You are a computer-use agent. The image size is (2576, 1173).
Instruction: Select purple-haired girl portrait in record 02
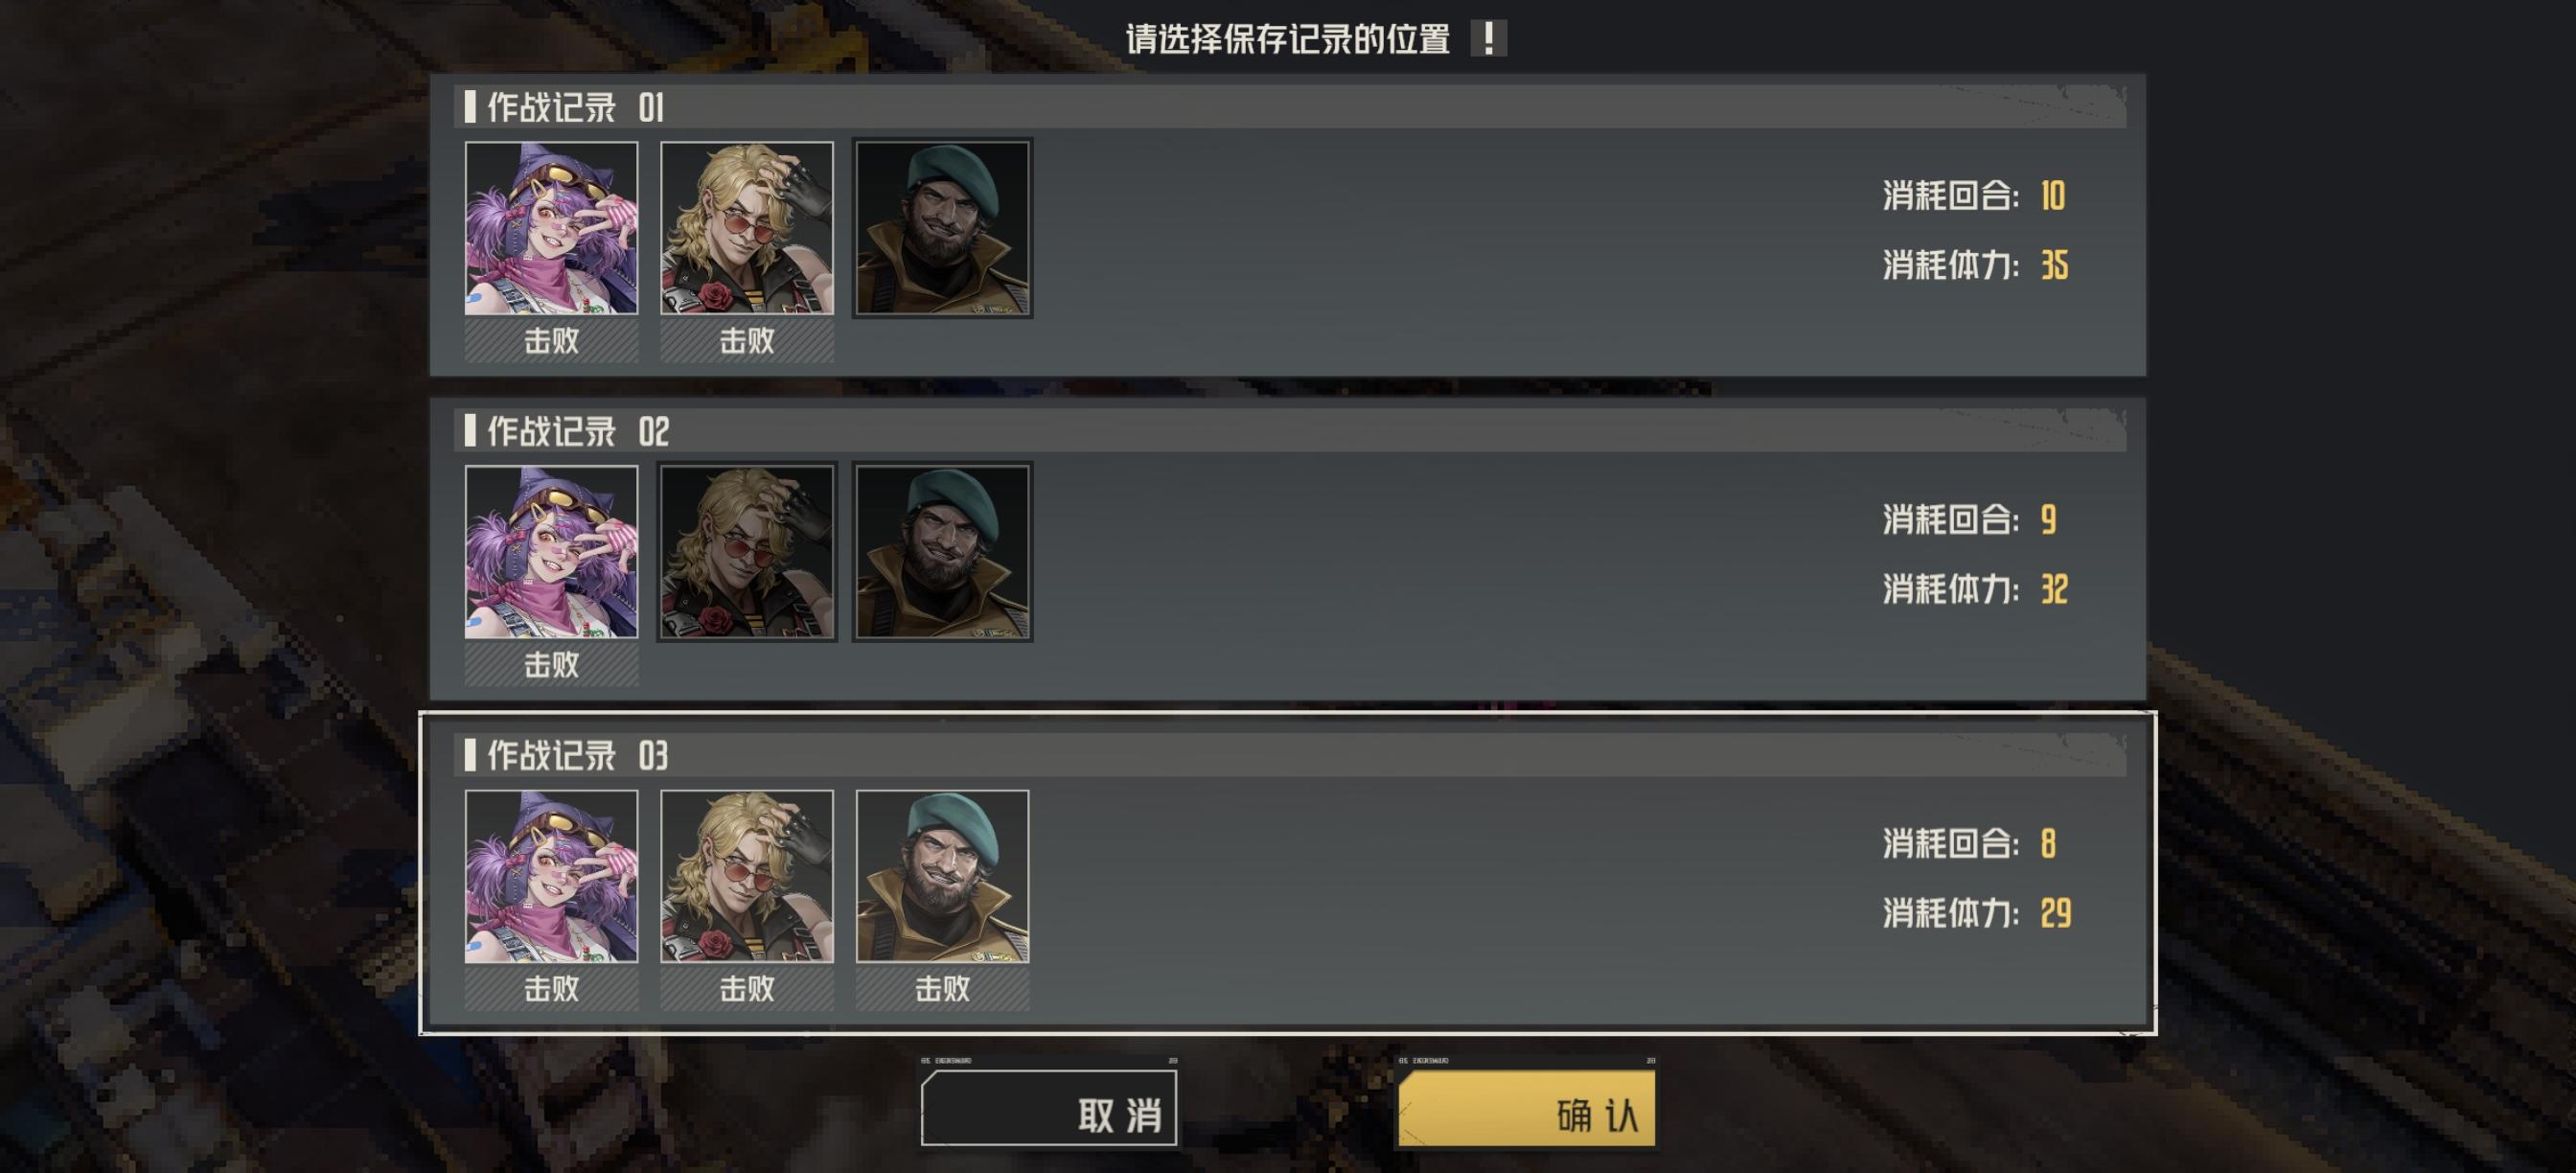coord(551,552)
